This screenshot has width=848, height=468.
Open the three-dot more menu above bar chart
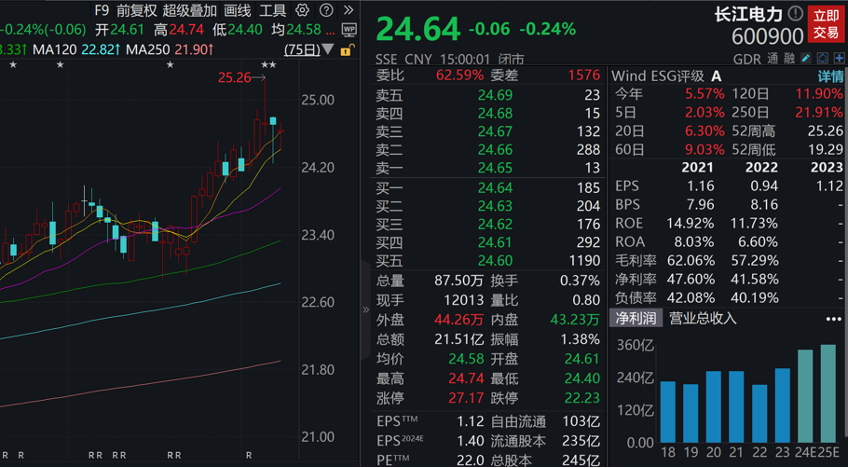(x=833, y=318)
